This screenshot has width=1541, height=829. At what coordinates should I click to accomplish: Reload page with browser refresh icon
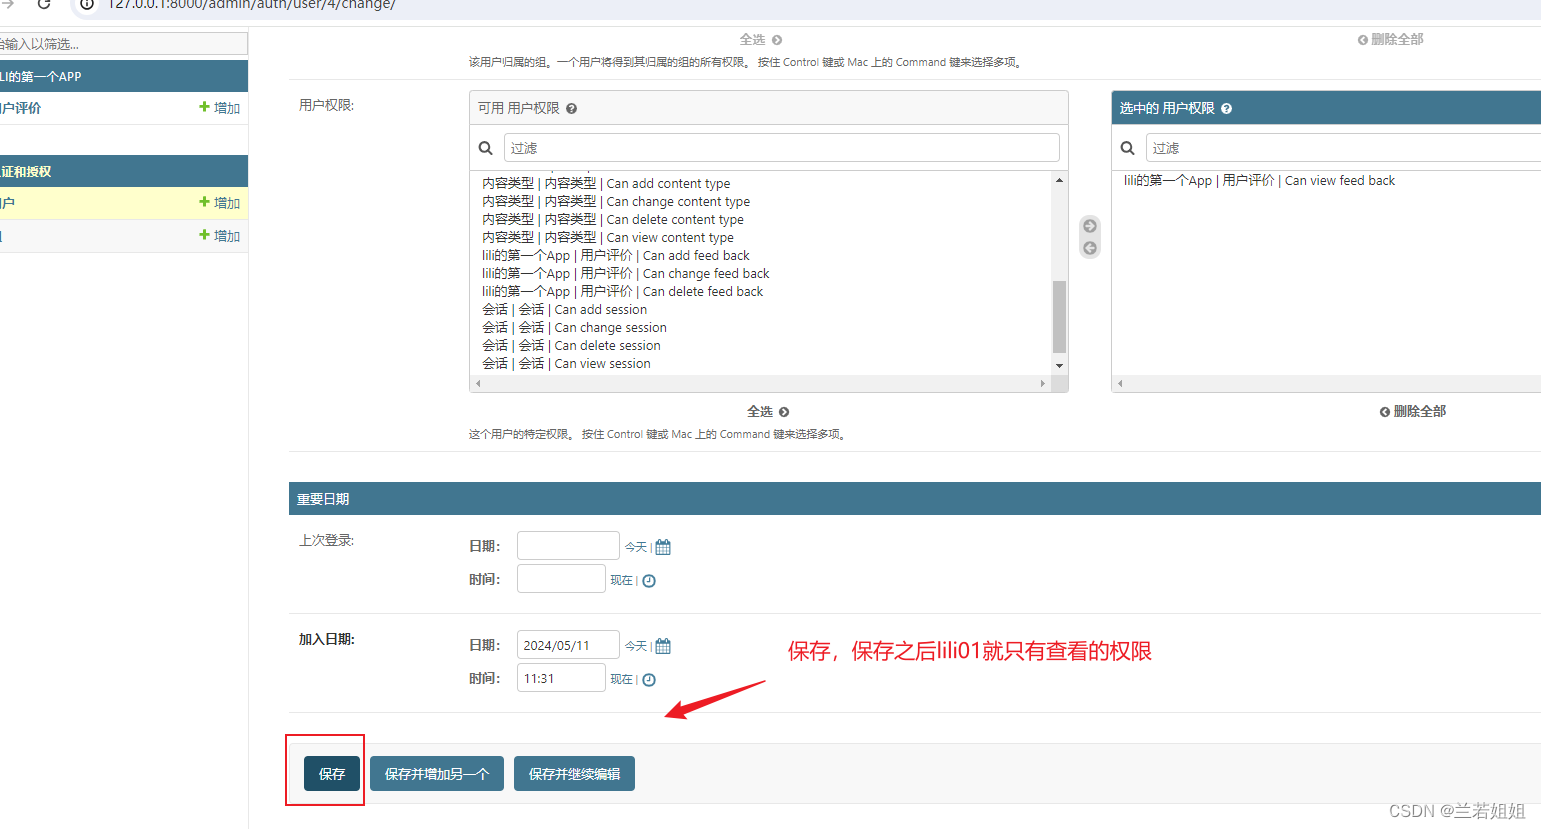(44, 4)
